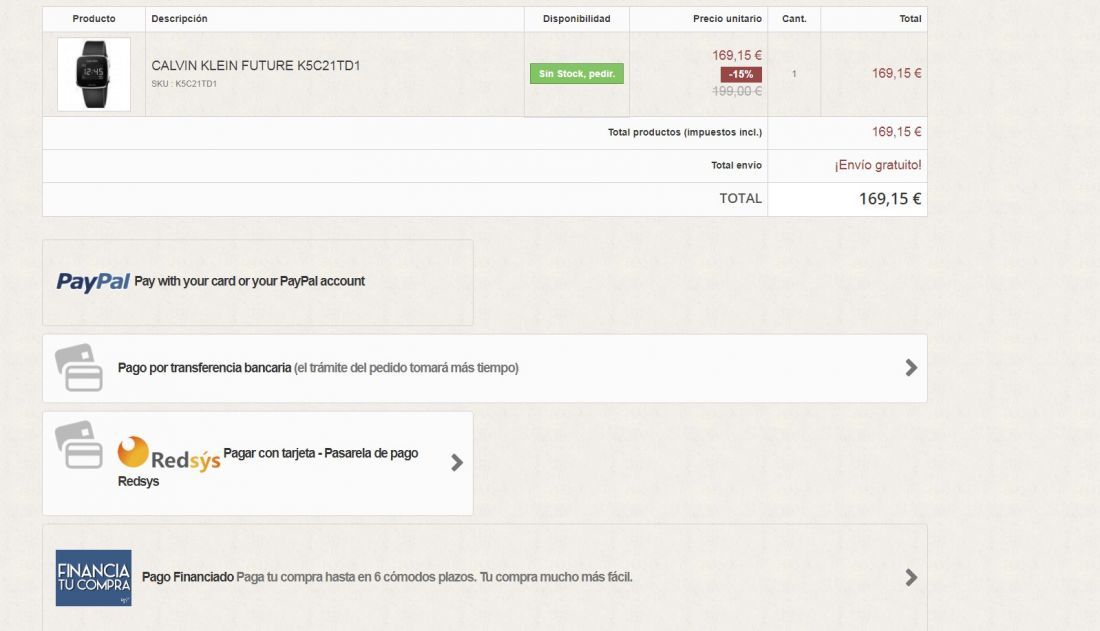Expand bank transfer option chevron arrow
This screenshot has width=1100, height=631.
tap(911, 368)
